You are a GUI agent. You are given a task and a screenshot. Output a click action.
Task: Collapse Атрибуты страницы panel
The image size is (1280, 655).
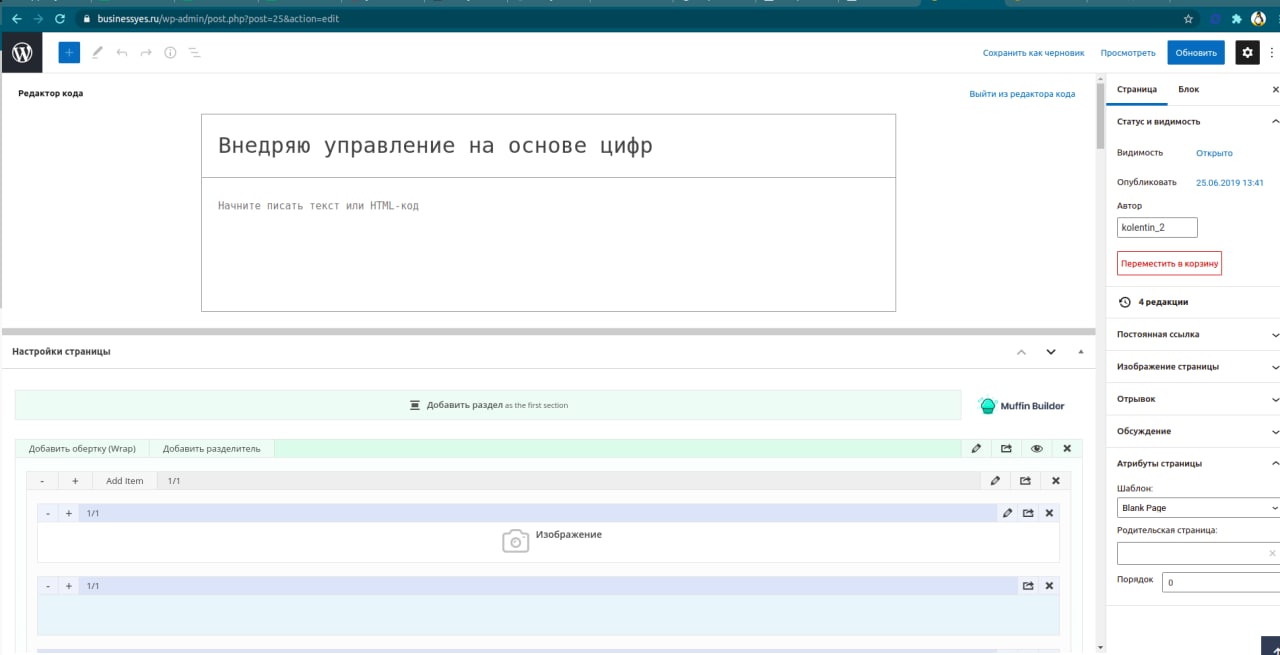point(1274,464)
